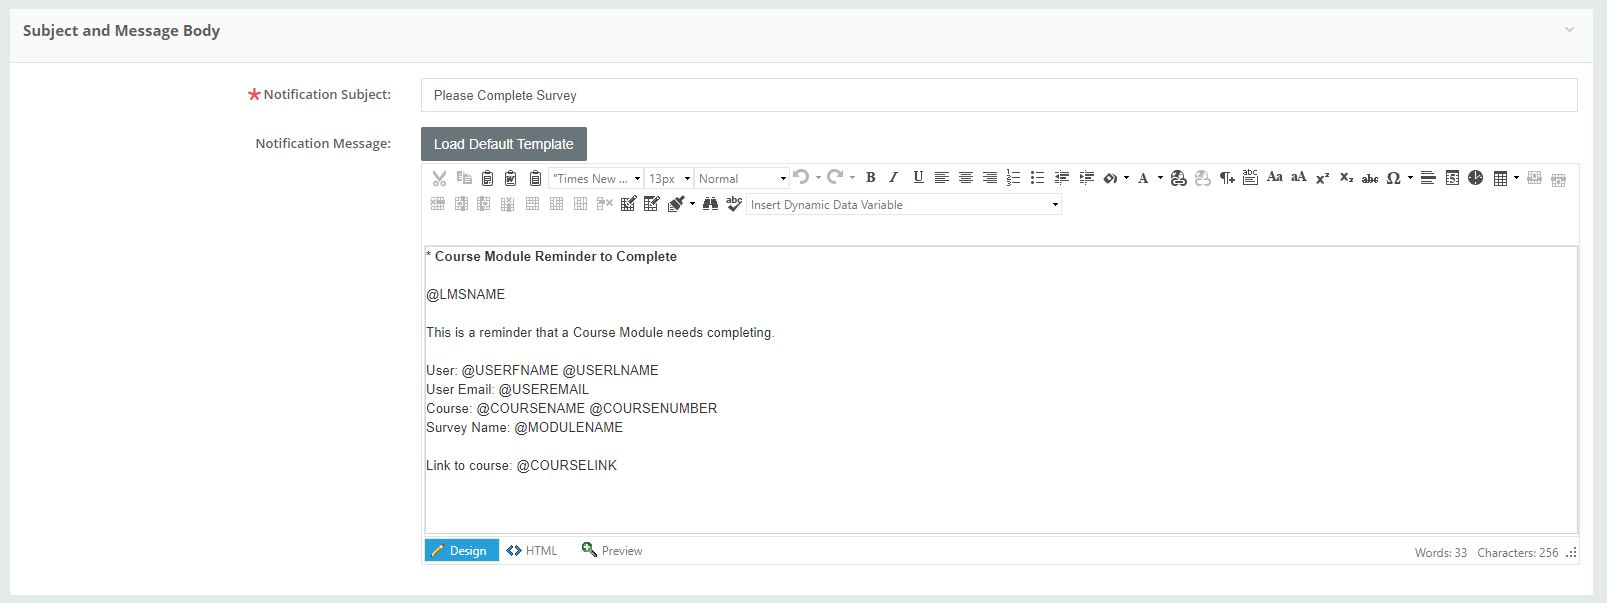
Task: Click the Bold formatting icon
Action: (x=871, y=178)
